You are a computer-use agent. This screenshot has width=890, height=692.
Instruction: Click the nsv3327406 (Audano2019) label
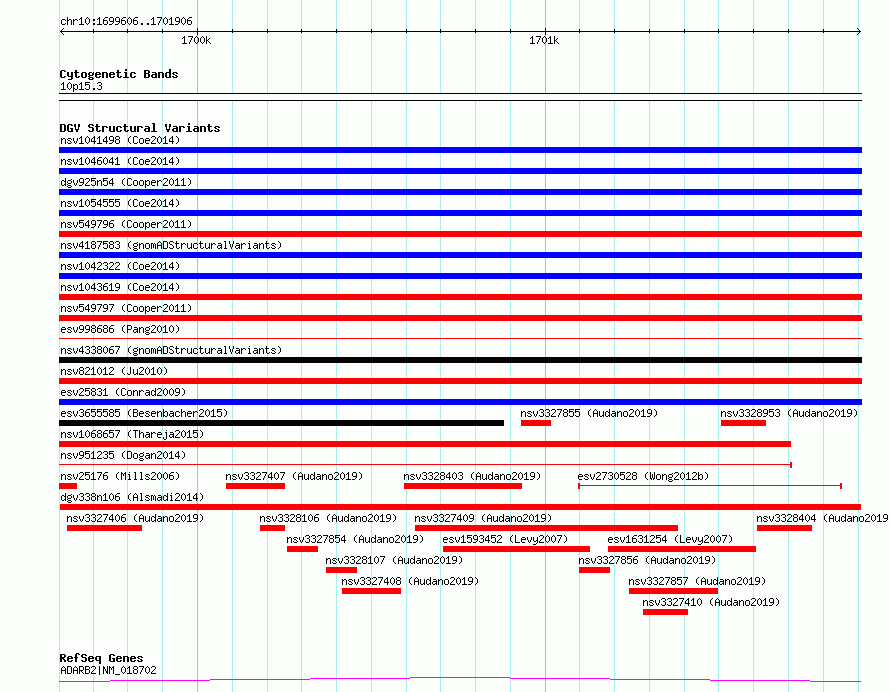point(135,518)
